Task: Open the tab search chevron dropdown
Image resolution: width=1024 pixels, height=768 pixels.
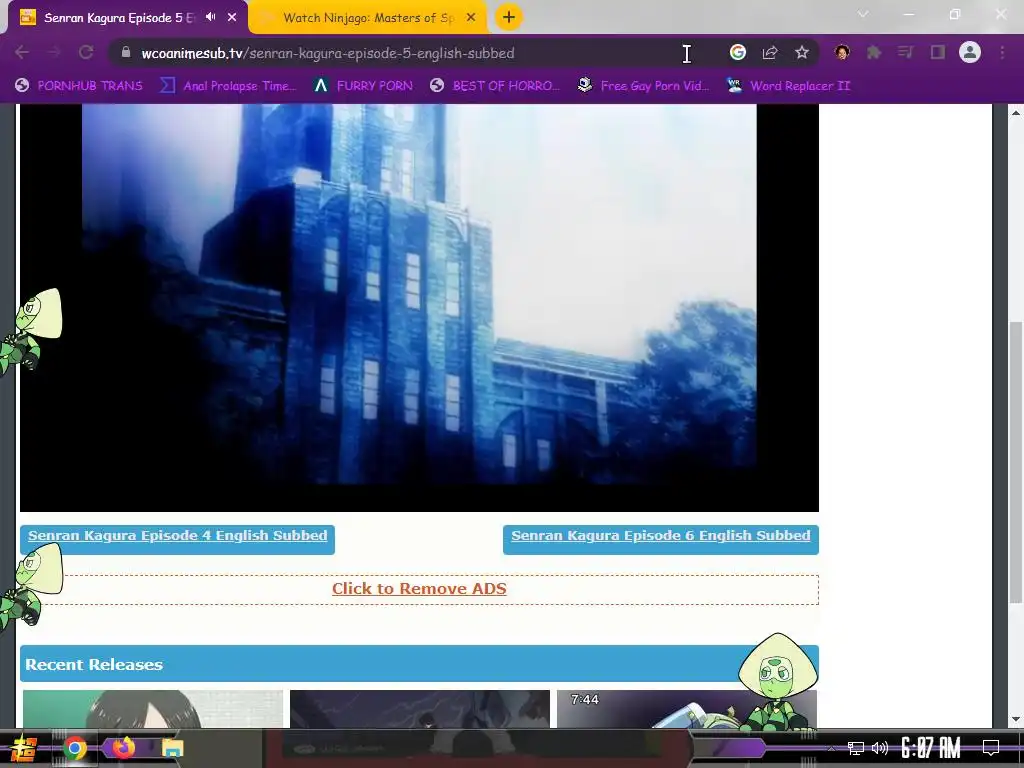Action: [x=863, y=14]
